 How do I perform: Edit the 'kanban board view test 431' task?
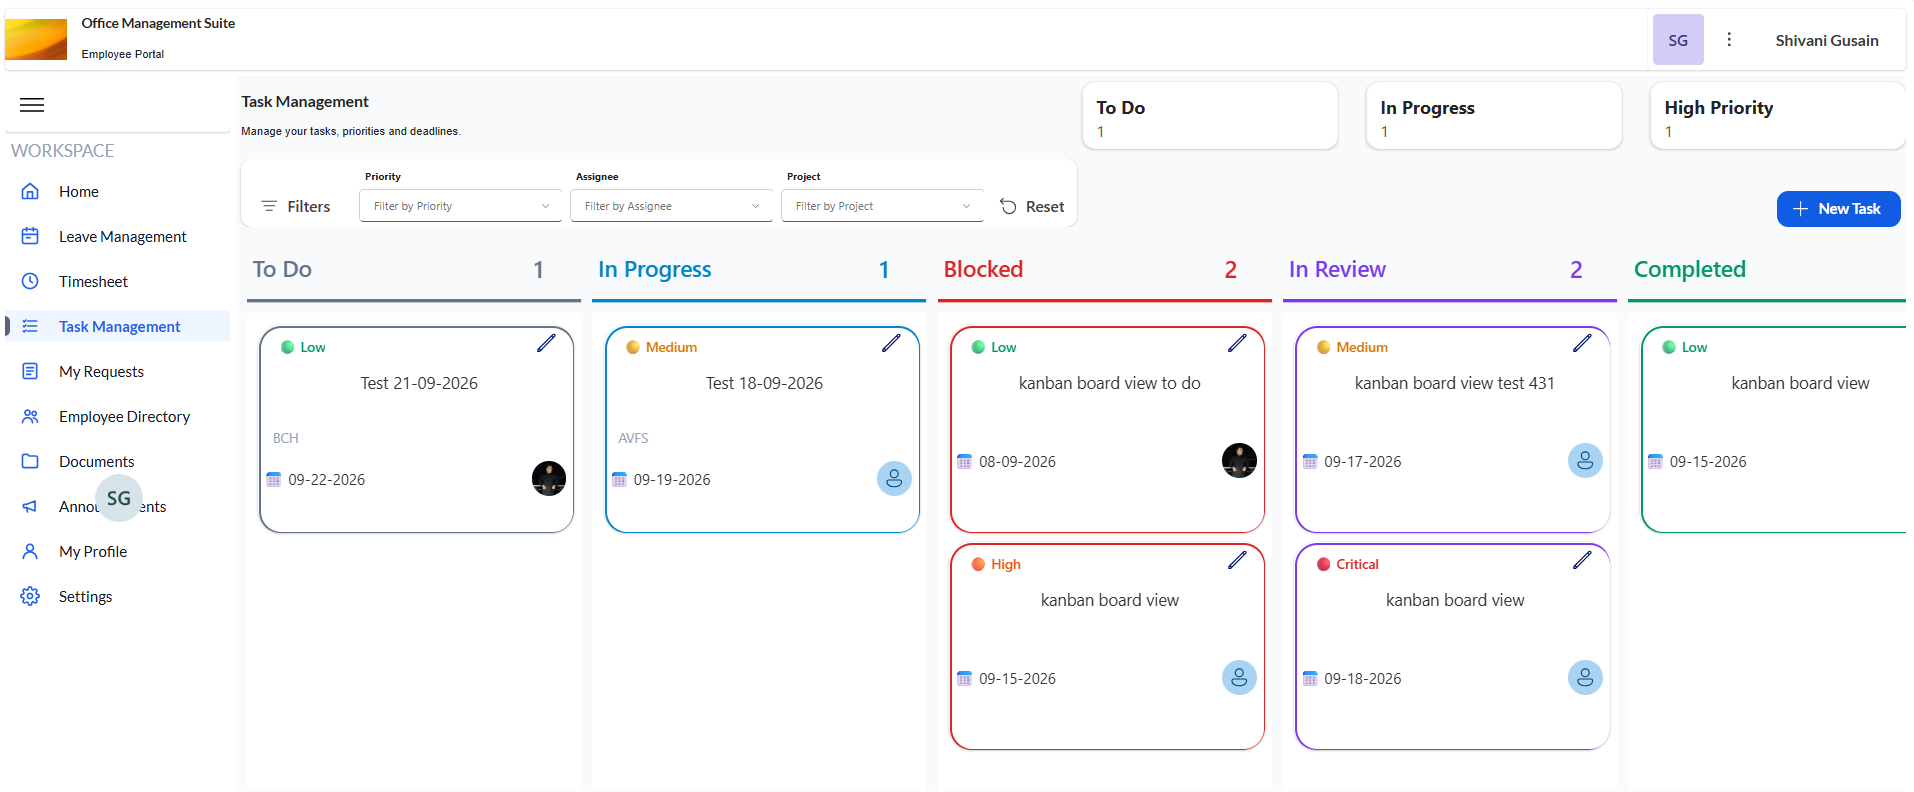[x=1582, y=343]
